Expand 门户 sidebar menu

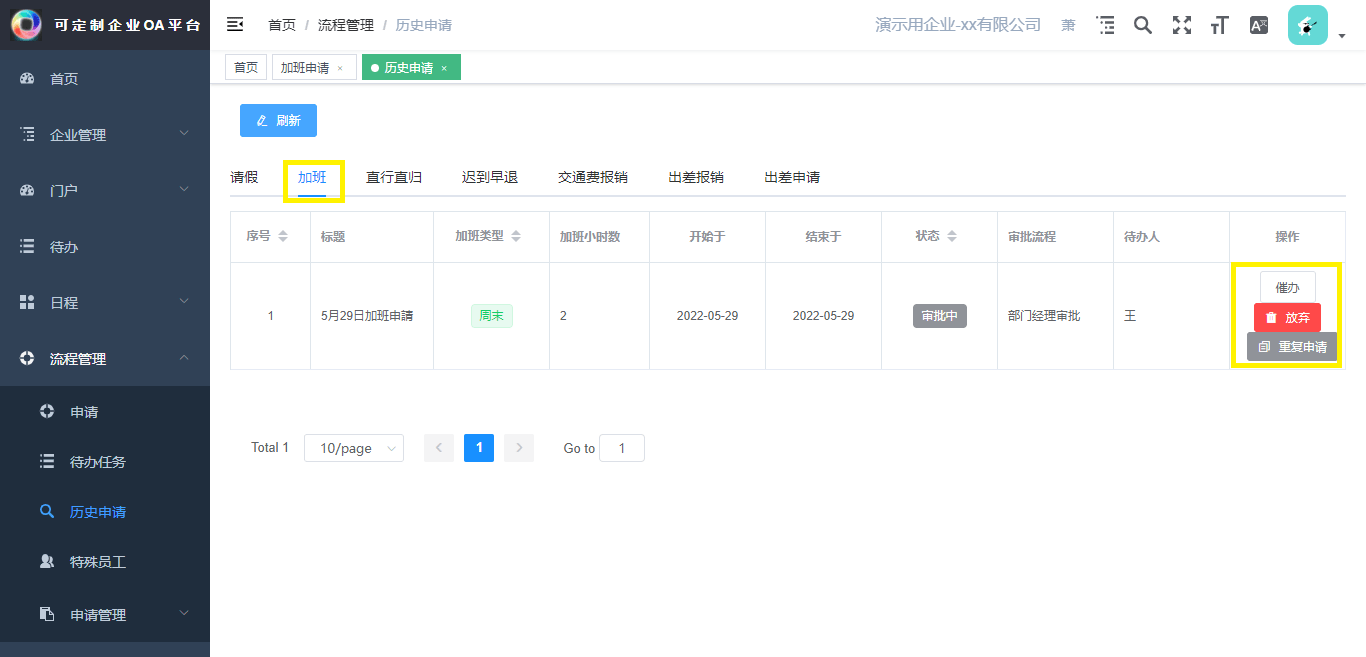point(105,190)
